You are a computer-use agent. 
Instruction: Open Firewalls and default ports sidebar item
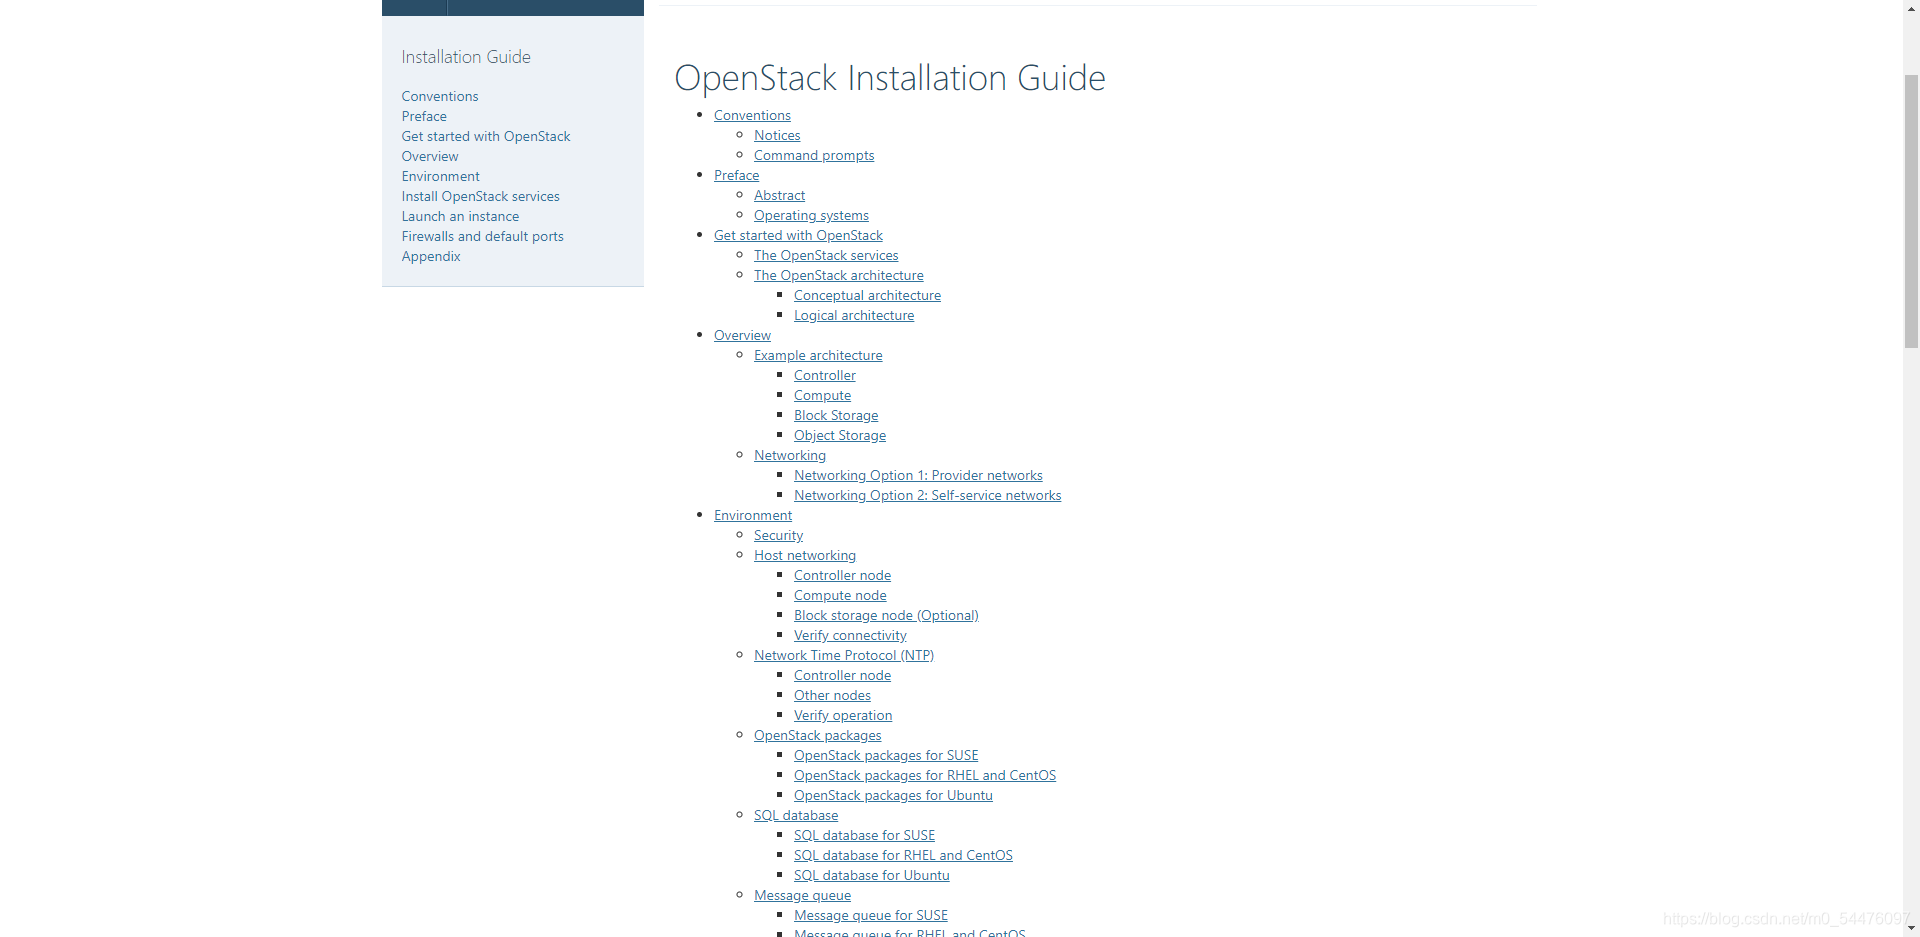[483, 236]
